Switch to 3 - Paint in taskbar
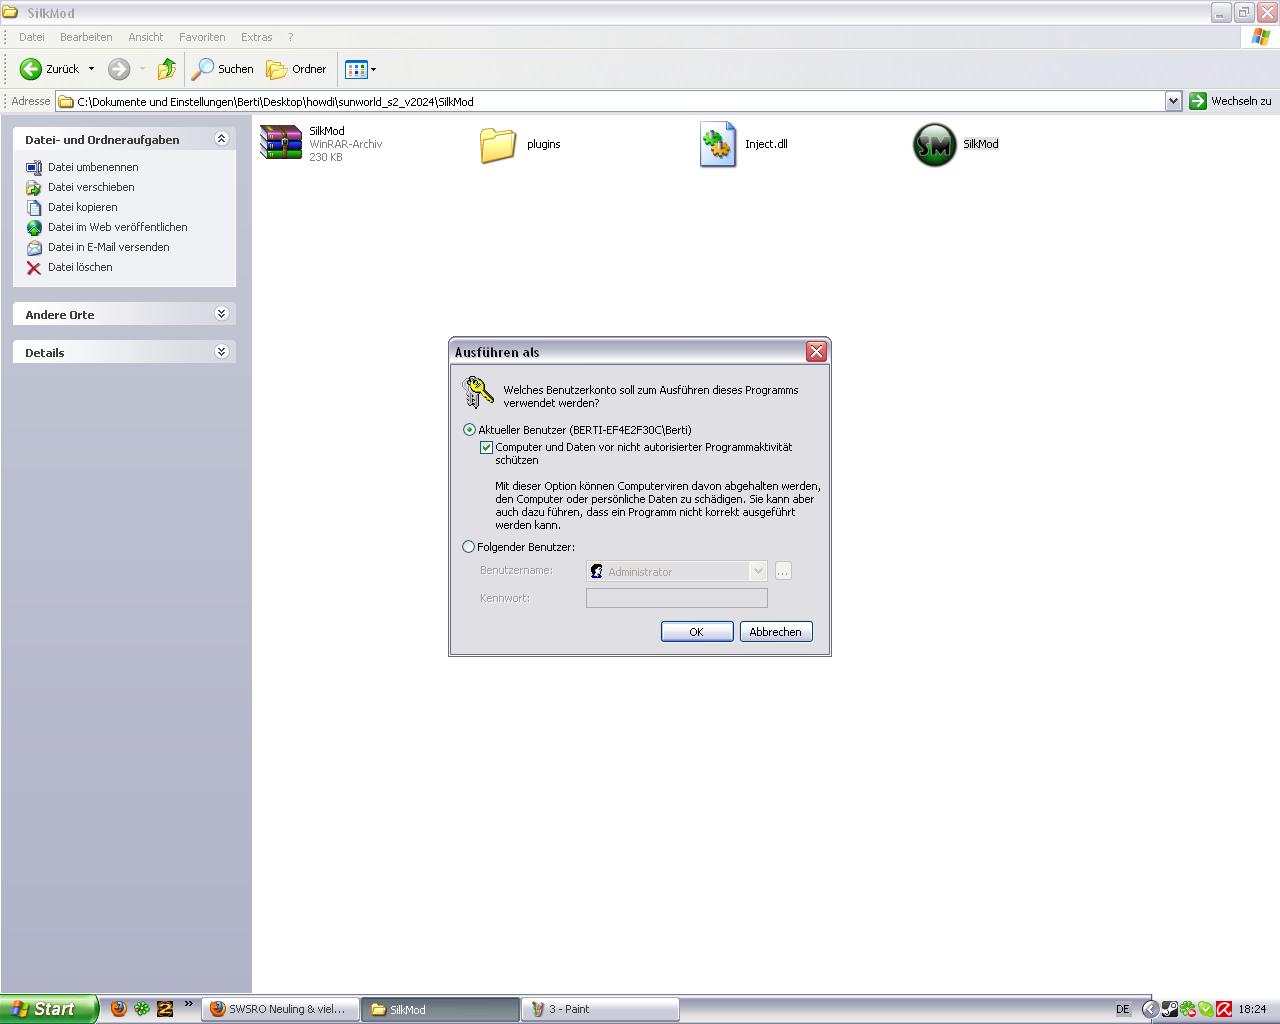1280x1024 pixels. pos(600,1009)
